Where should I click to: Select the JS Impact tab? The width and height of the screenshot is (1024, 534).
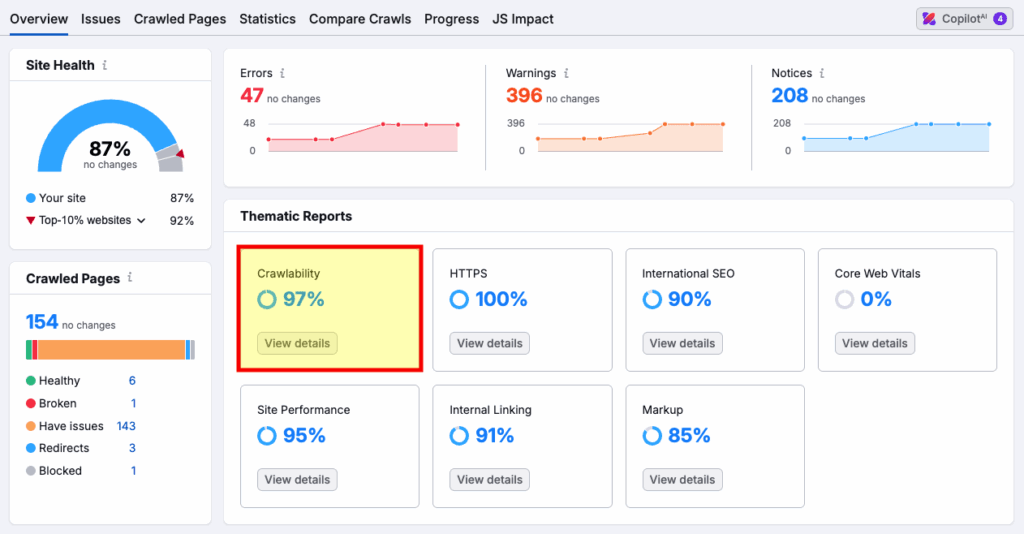(x=522, y=19)
